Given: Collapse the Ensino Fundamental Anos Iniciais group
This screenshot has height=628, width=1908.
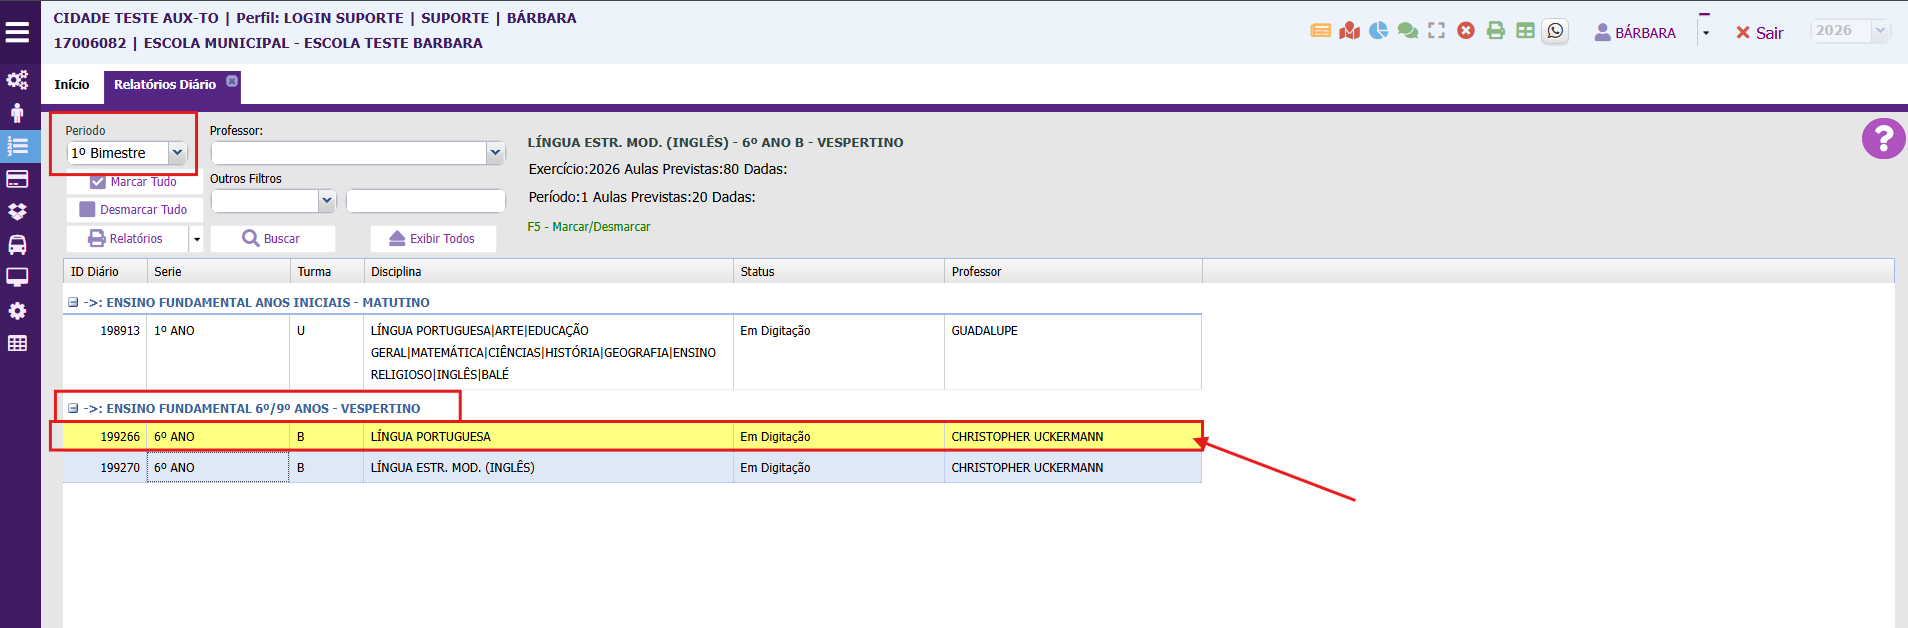Looking at the screenshot, I should [73, 302].
